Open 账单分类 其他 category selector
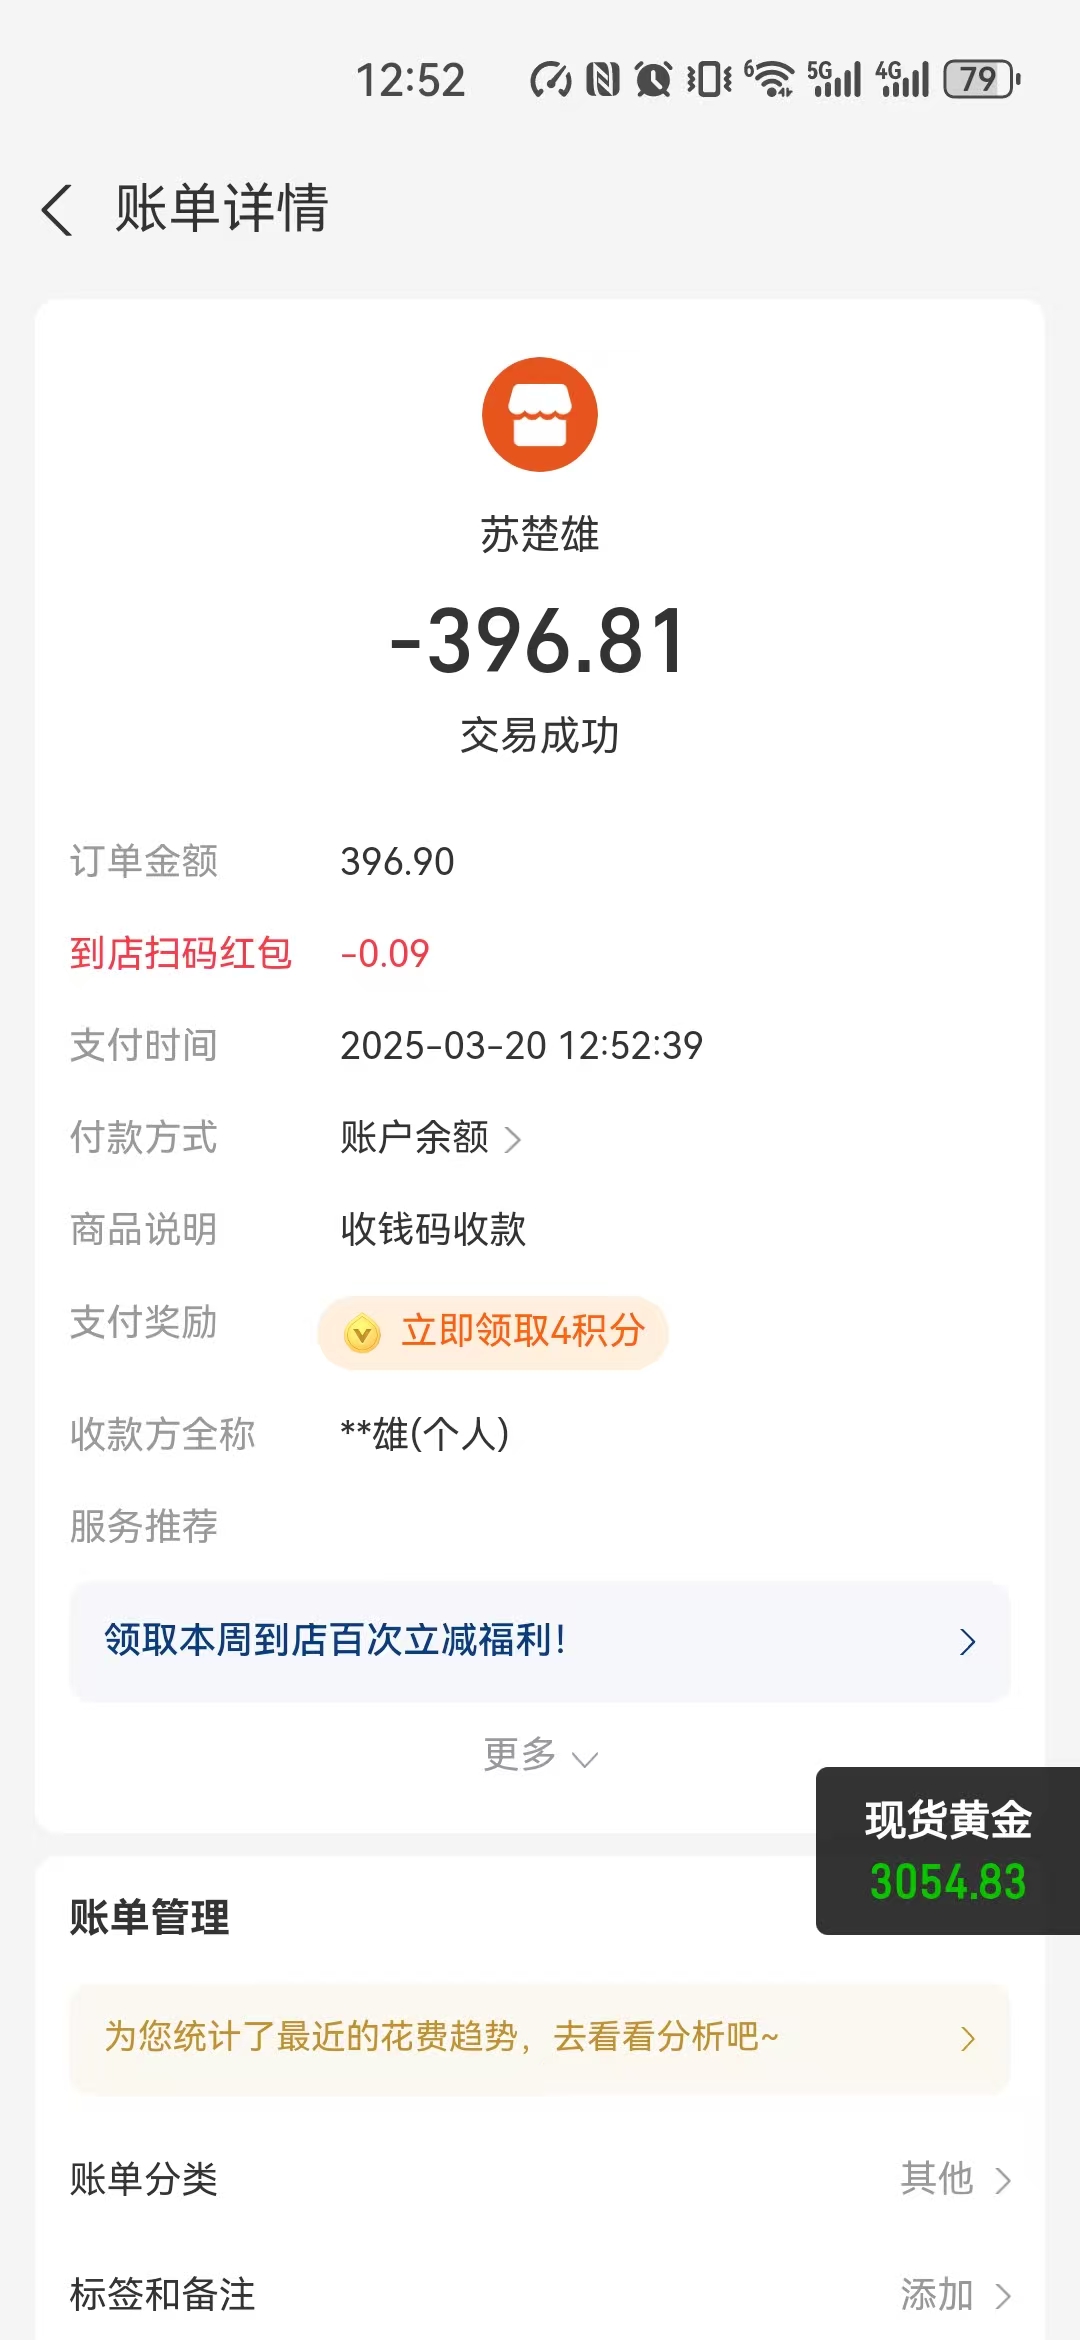This screenshot has width=1080, height=2340. (540, 2179)
